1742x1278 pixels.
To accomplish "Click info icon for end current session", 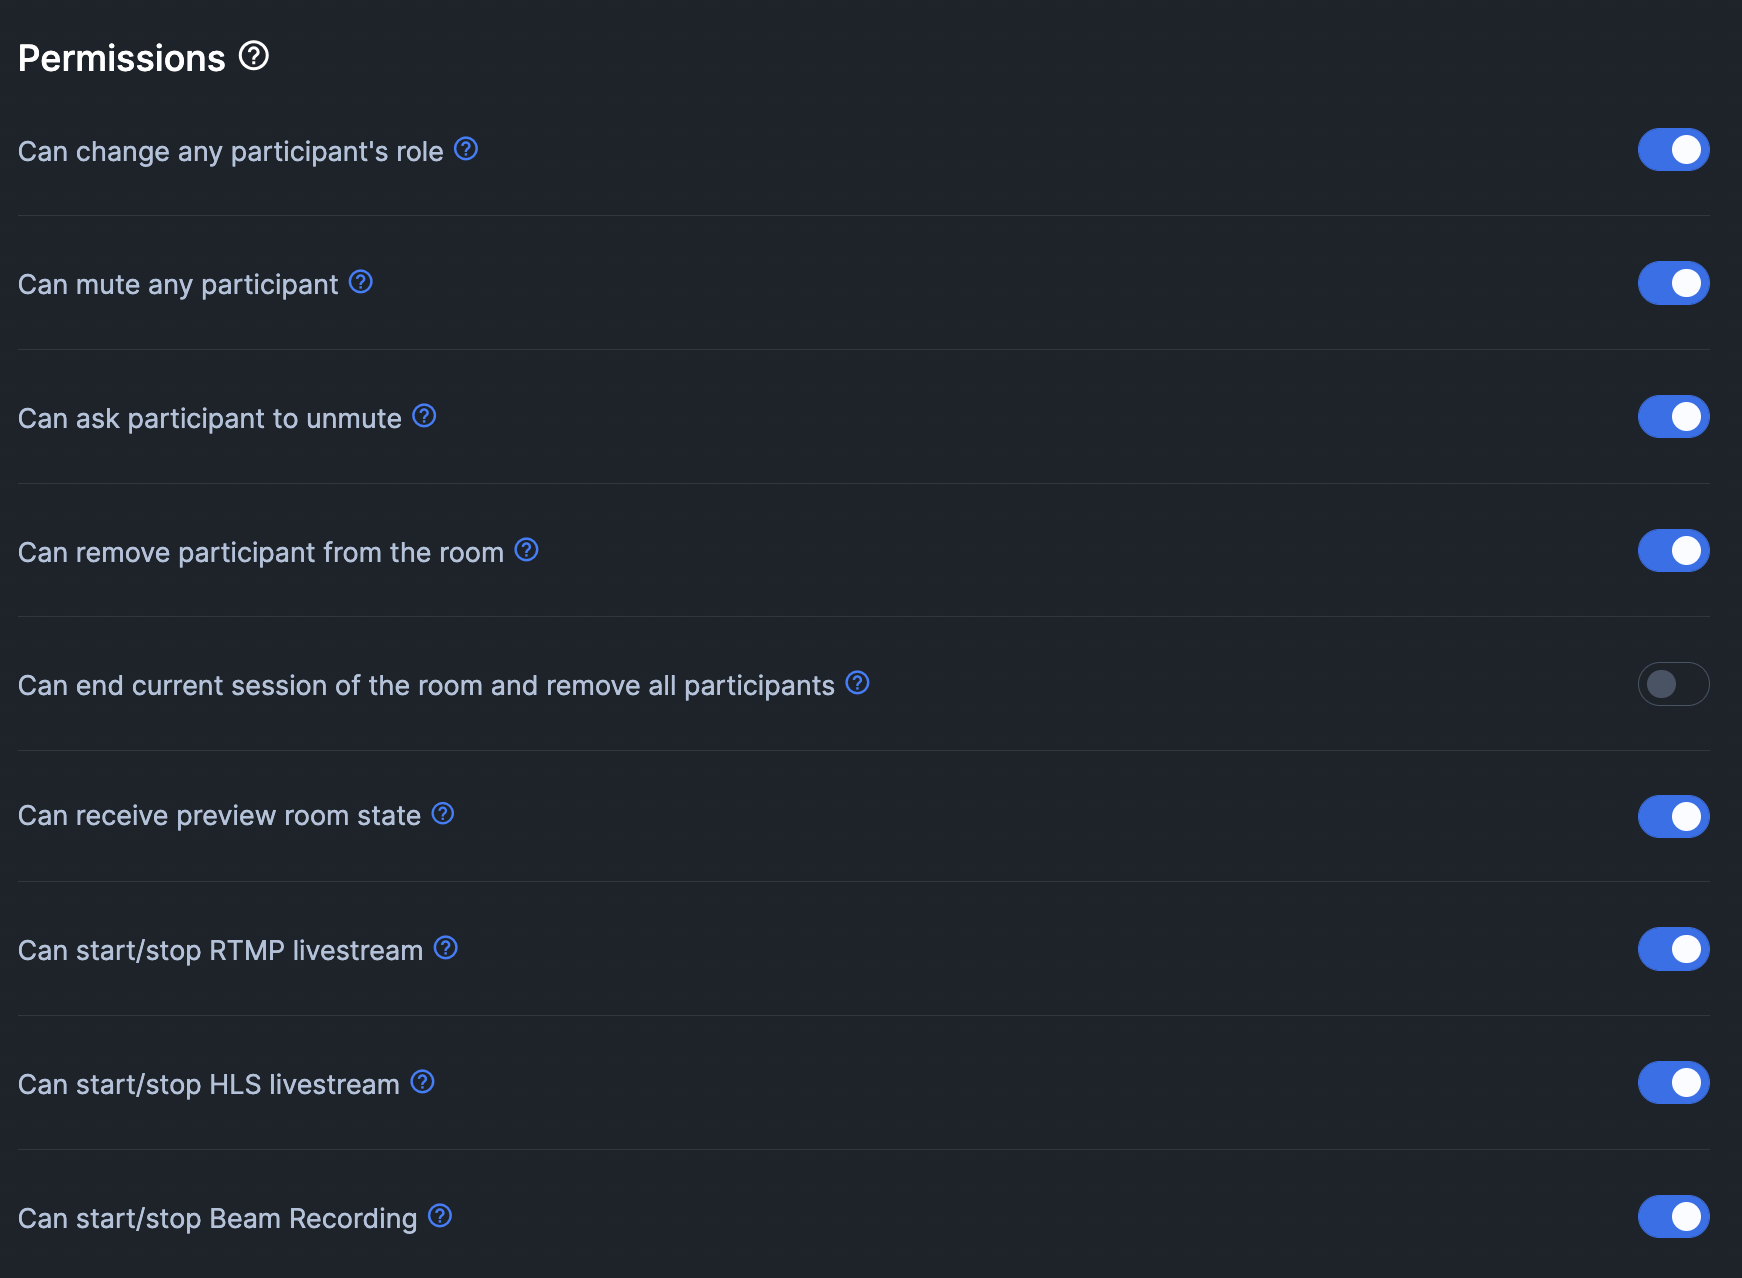I will tap(857, 683).
